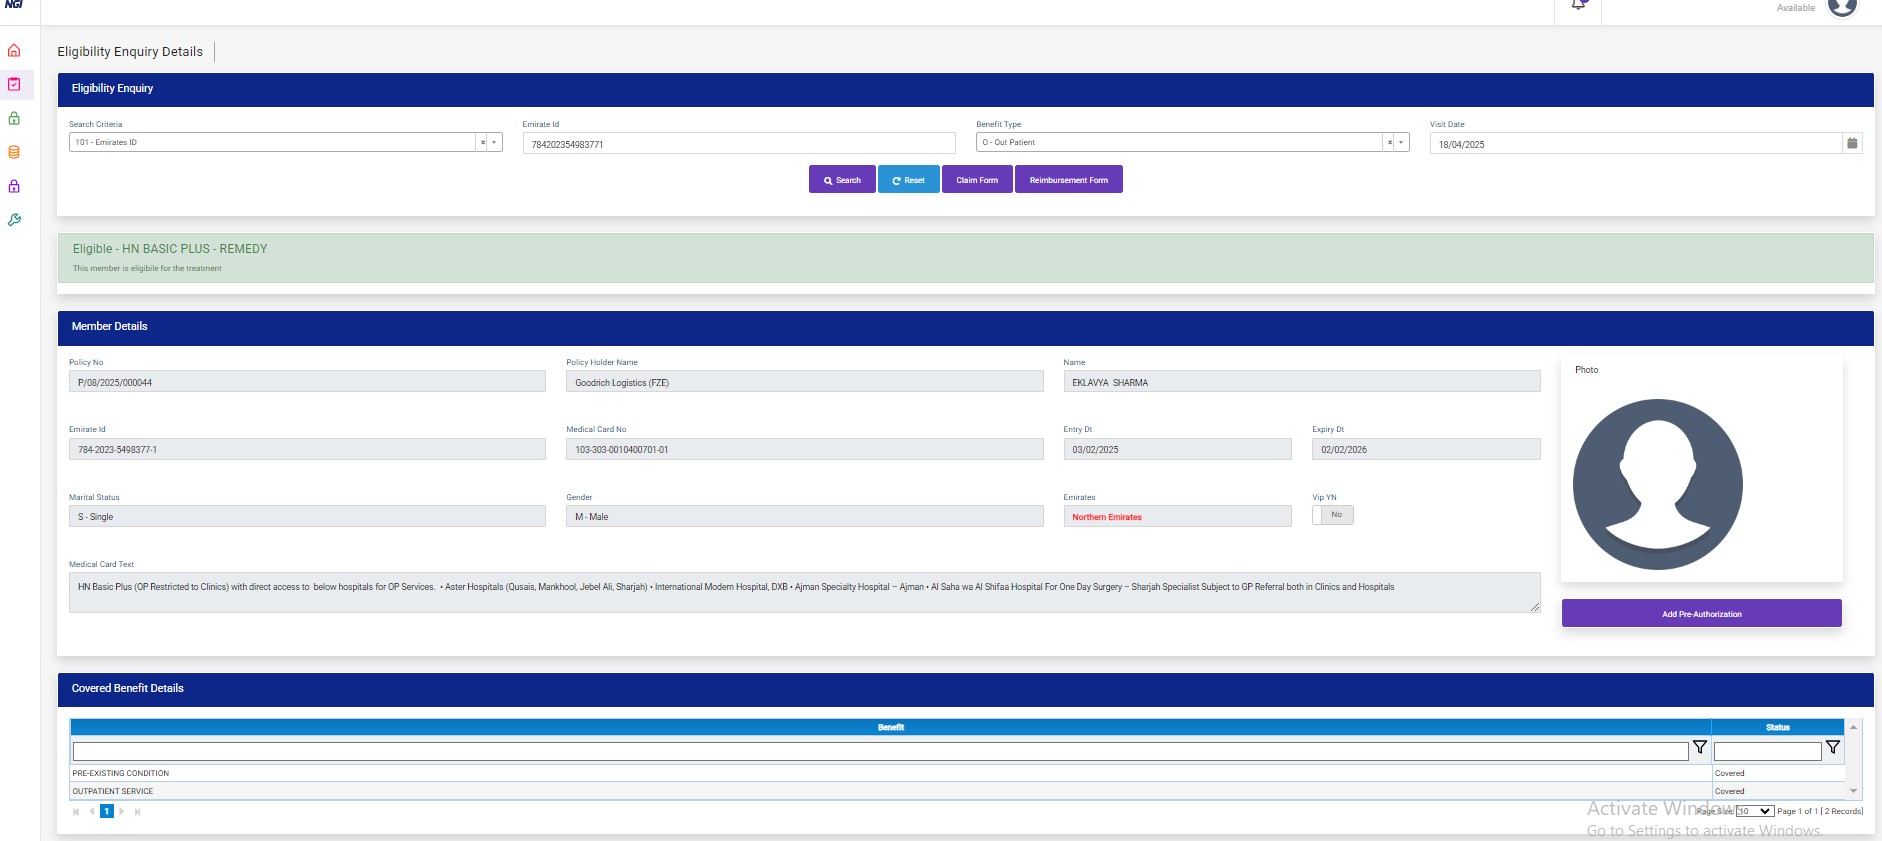Open the Page Size dropdown
Screen dimensions: 1882x841
[x=1755, y=811]
